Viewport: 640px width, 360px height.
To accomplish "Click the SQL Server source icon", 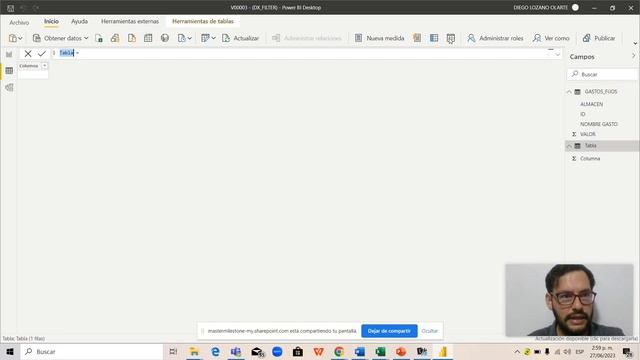I will (131, 38).
